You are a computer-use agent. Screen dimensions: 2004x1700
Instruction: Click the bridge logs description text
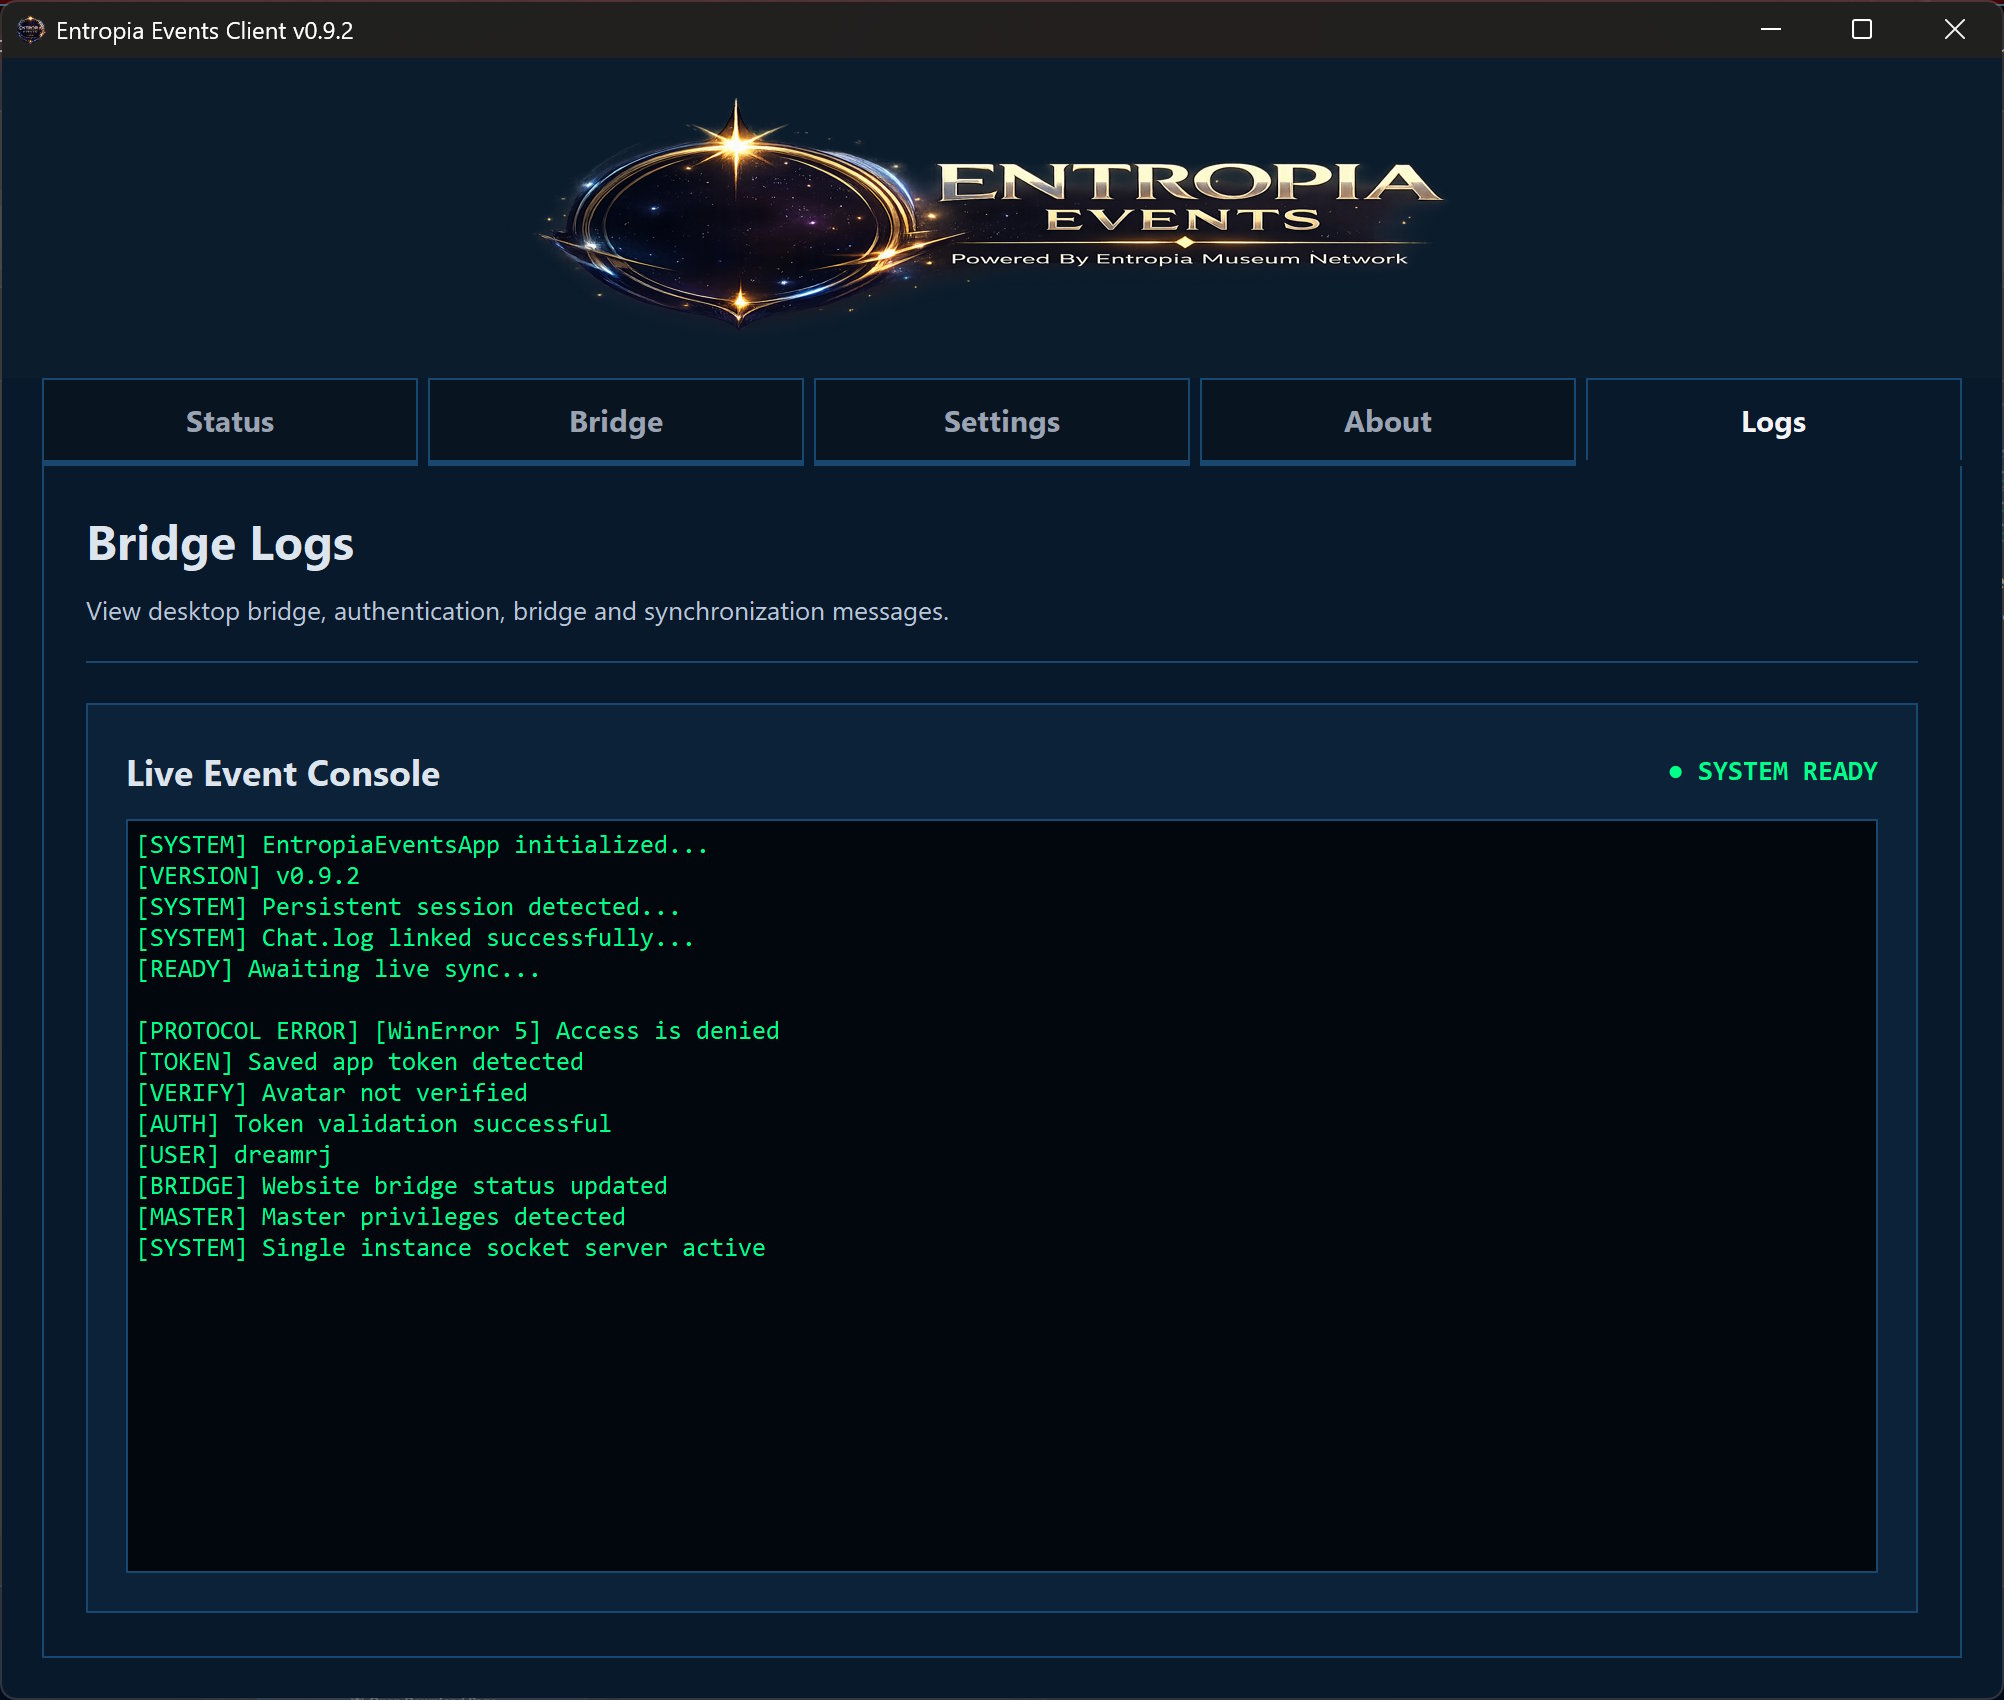click(518, 611)
